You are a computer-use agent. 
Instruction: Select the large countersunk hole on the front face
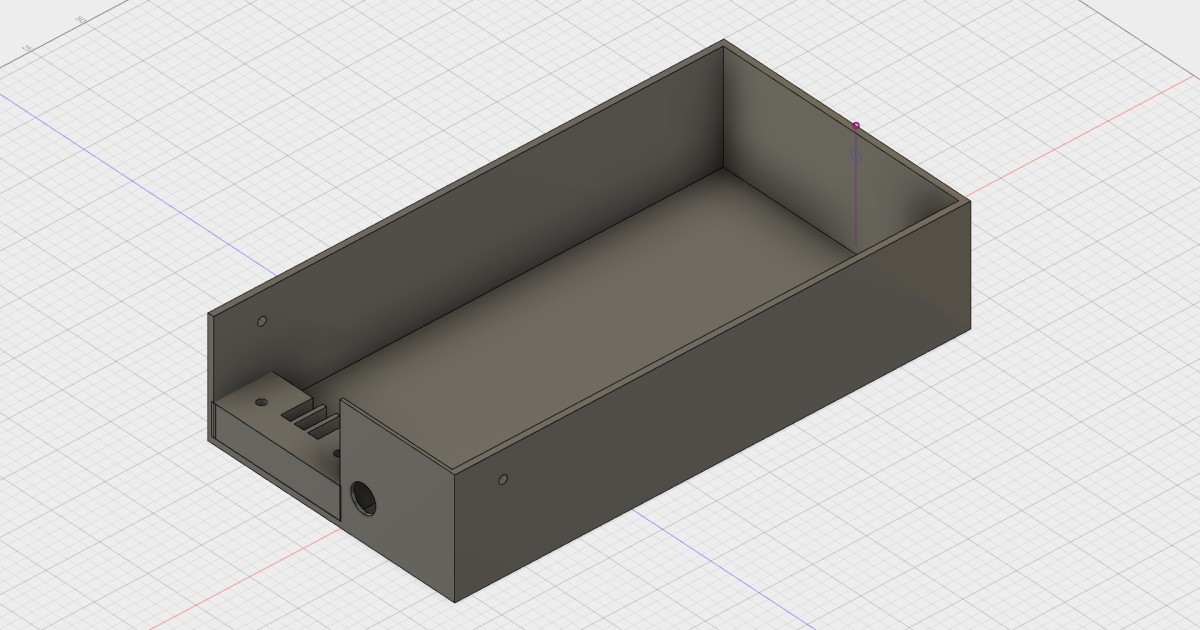(x=363, y=495)
